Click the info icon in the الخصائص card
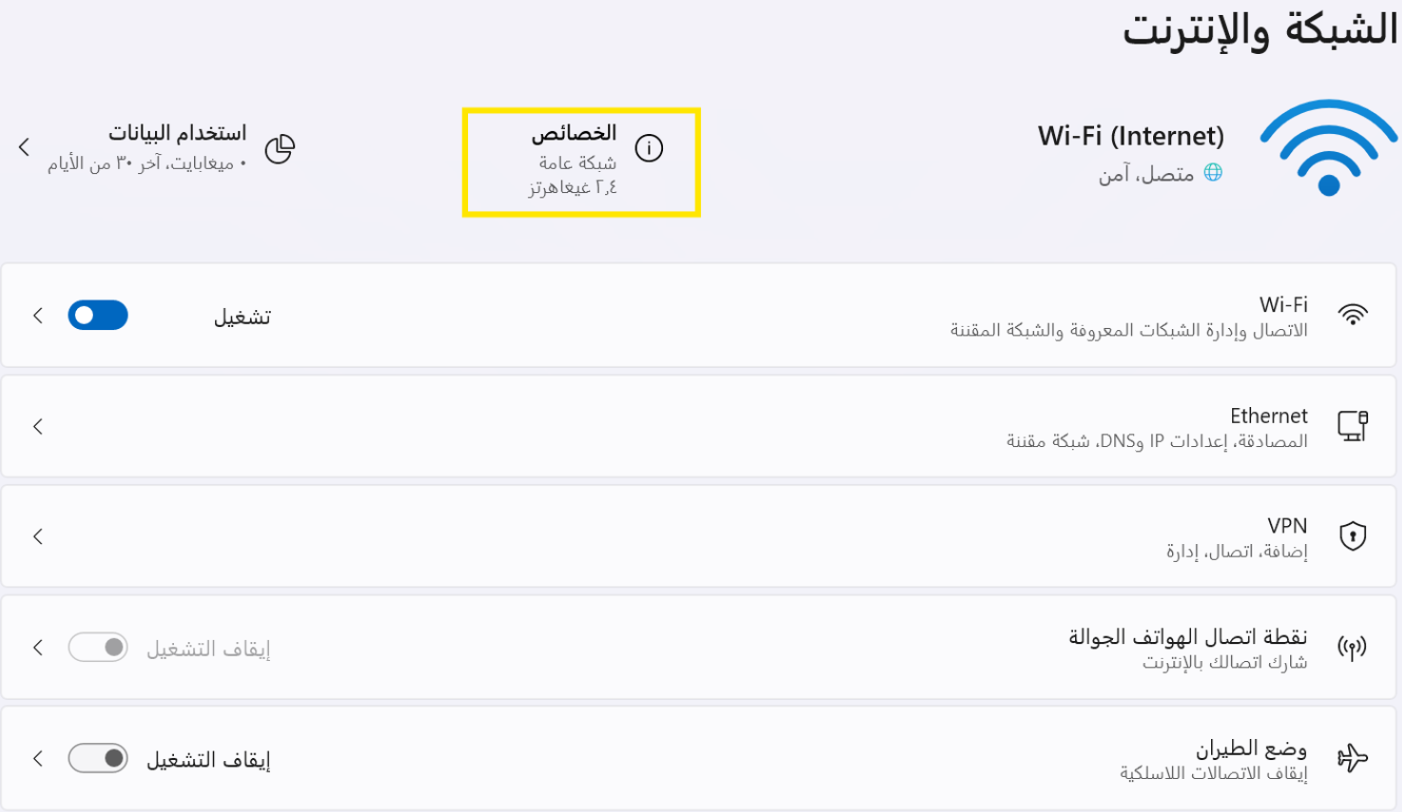Image resolution: width=1402 pixels, height=812 pixels. (650, 146)
